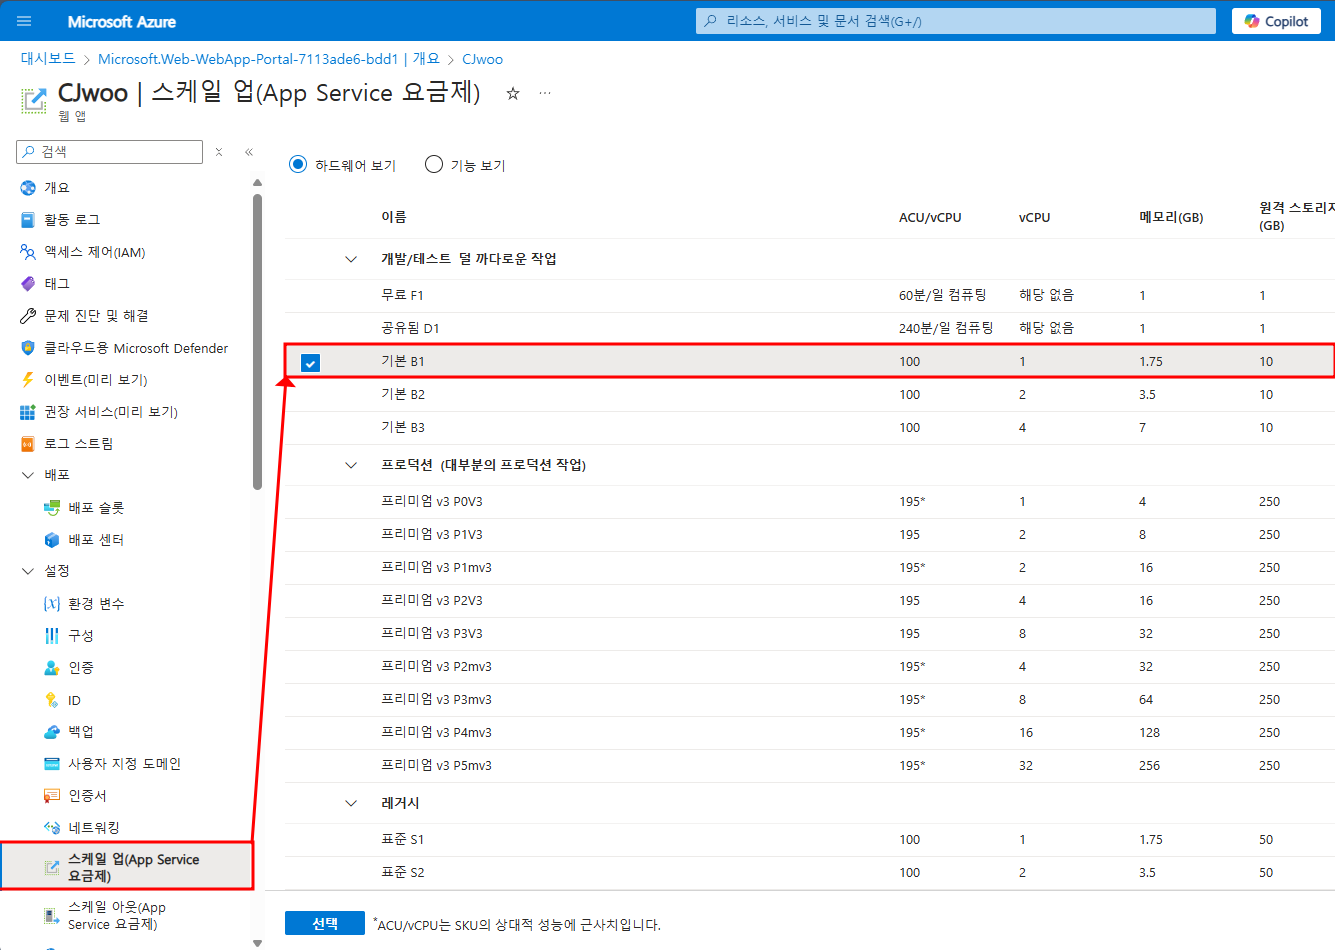The width and height of the screenshot is (1335, 950).
Task: Click the Azure resource search box
Action: pos(956,21)
